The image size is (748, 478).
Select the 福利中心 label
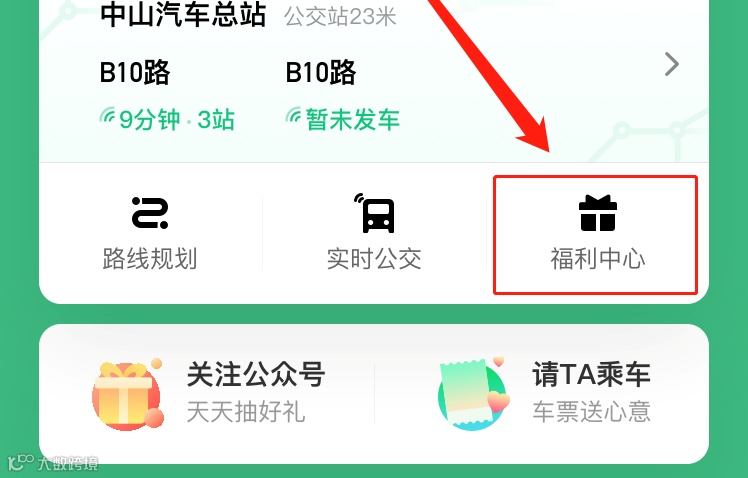[x=598, y=259]
